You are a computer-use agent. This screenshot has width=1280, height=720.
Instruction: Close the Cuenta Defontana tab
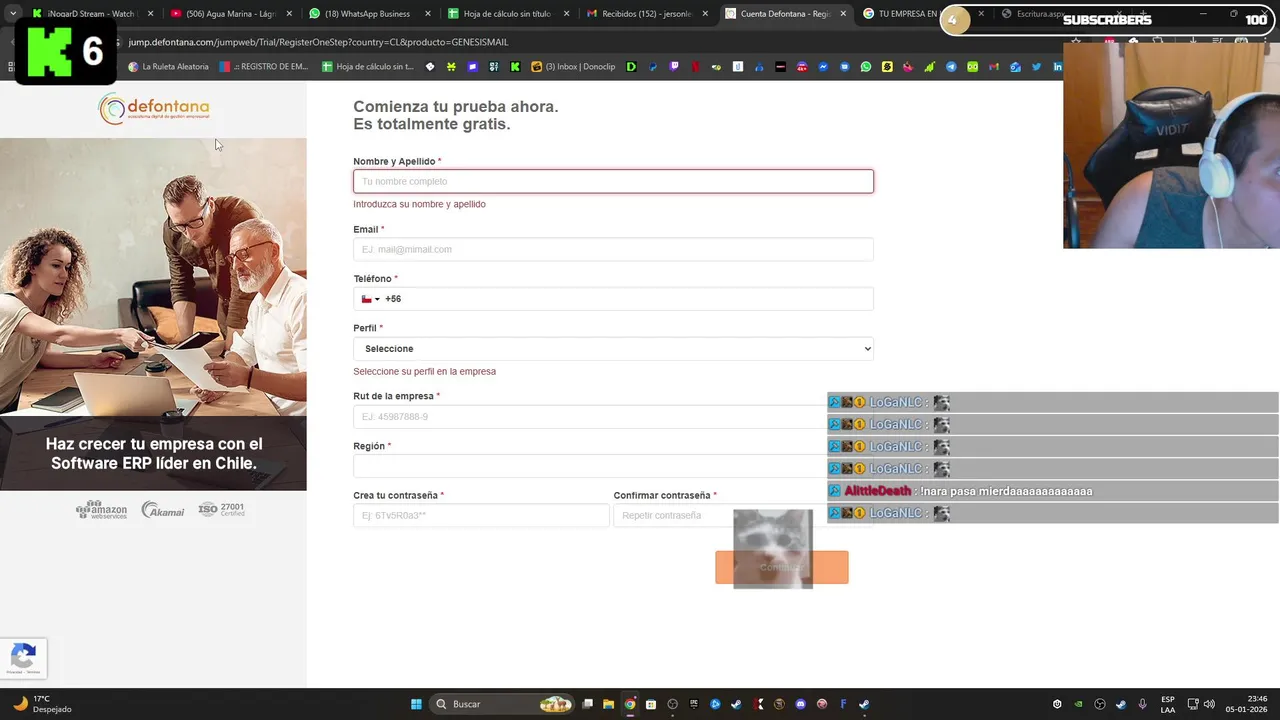[x=843, y=14]
